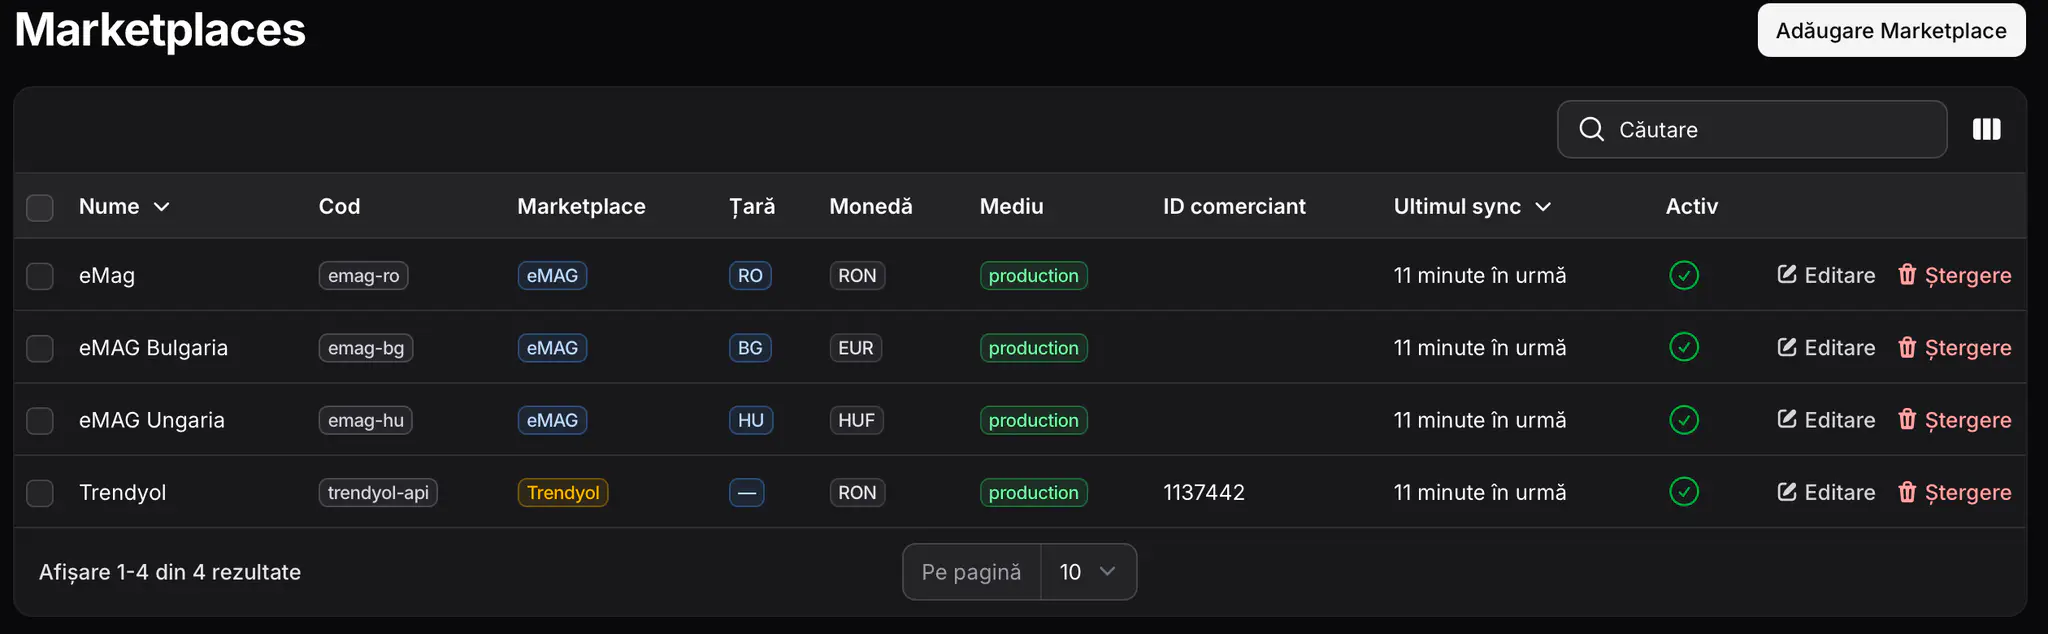This screenshot has width=2048, height=634.
Task: Click the Marketplace column header
Action: [581, 206]
